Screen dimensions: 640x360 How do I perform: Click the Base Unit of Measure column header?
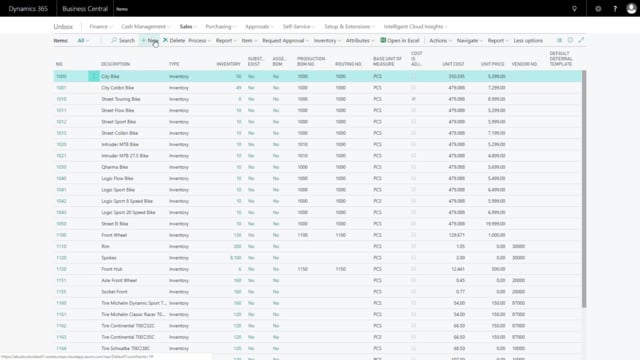point(387,61)
